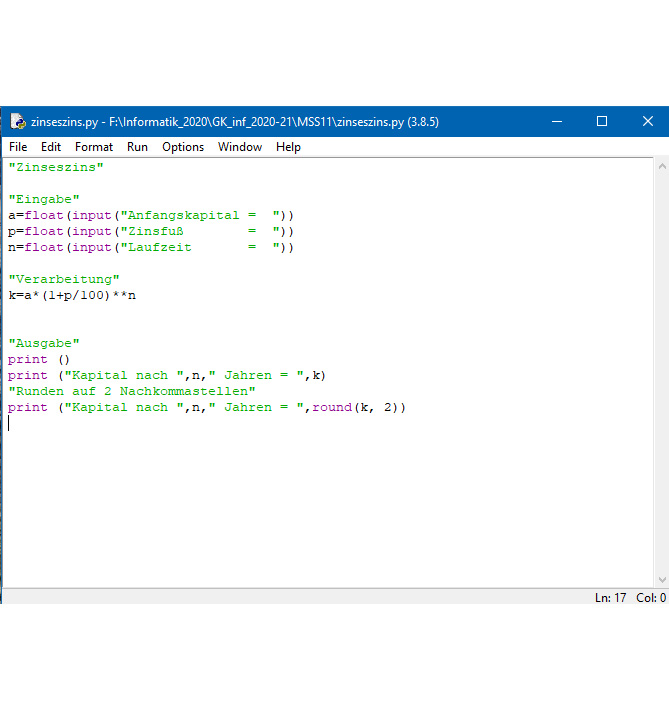Click the vertical scrollbar up arrow
The image size is (669, 711).
(x=661, y=164)
